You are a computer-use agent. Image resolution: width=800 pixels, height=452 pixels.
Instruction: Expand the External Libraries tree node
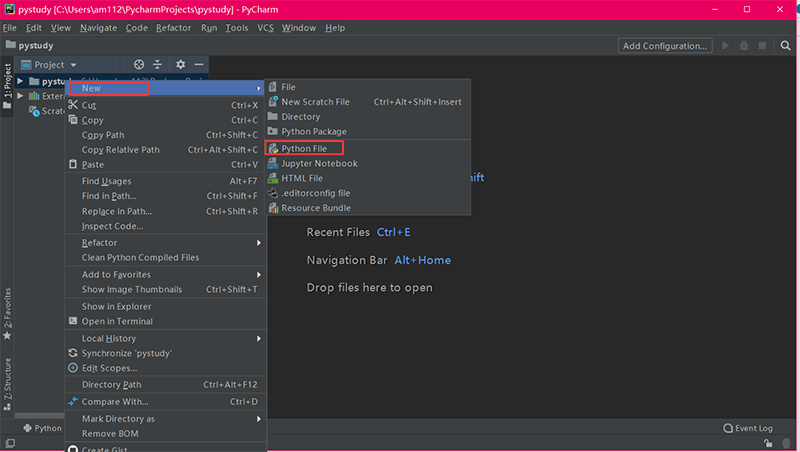(20, 95)
